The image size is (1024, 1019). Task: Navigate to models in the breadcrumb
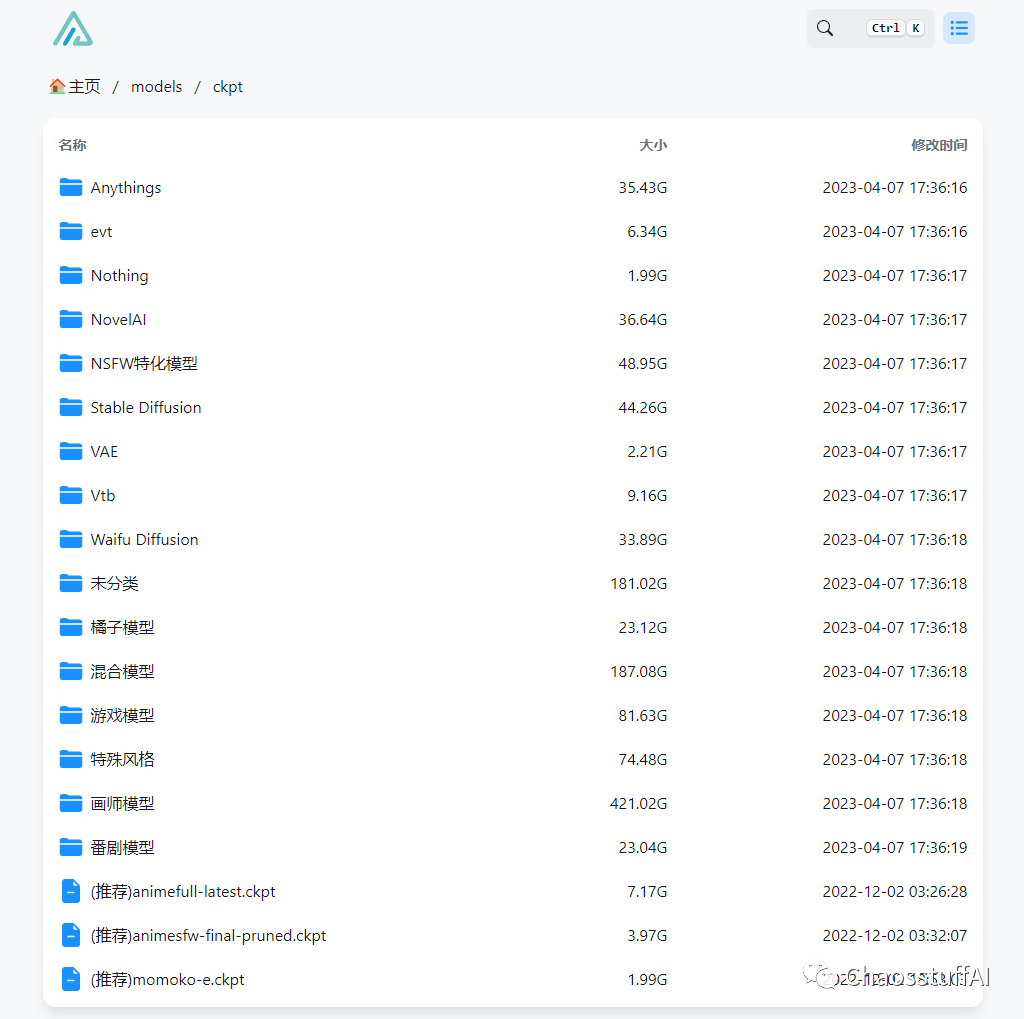click(157, 87)
